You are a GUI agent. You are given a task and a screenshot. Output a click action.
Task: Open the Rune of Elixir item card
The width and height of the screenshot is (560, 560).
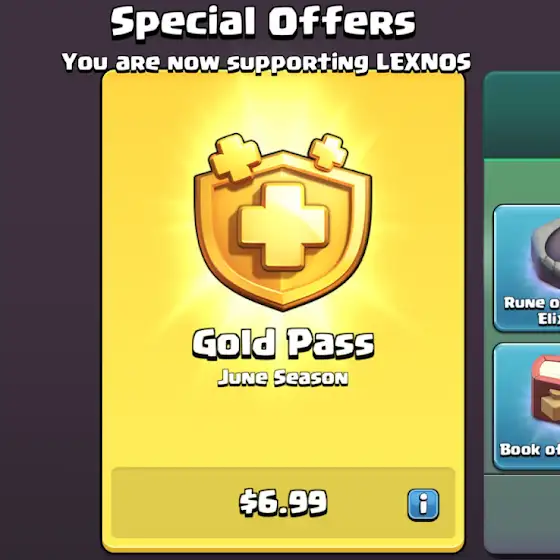point(526,268)
